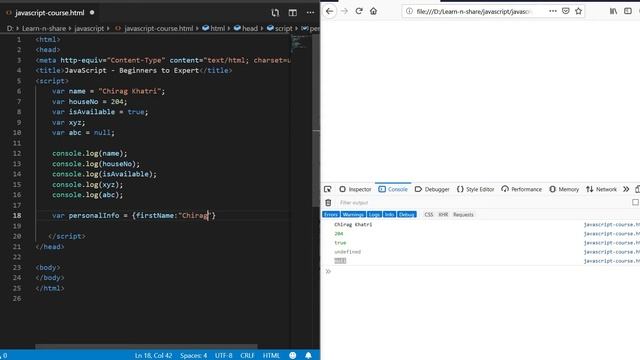
Task: Click 'console.log(name);' code line
Action: coord(89,153)
